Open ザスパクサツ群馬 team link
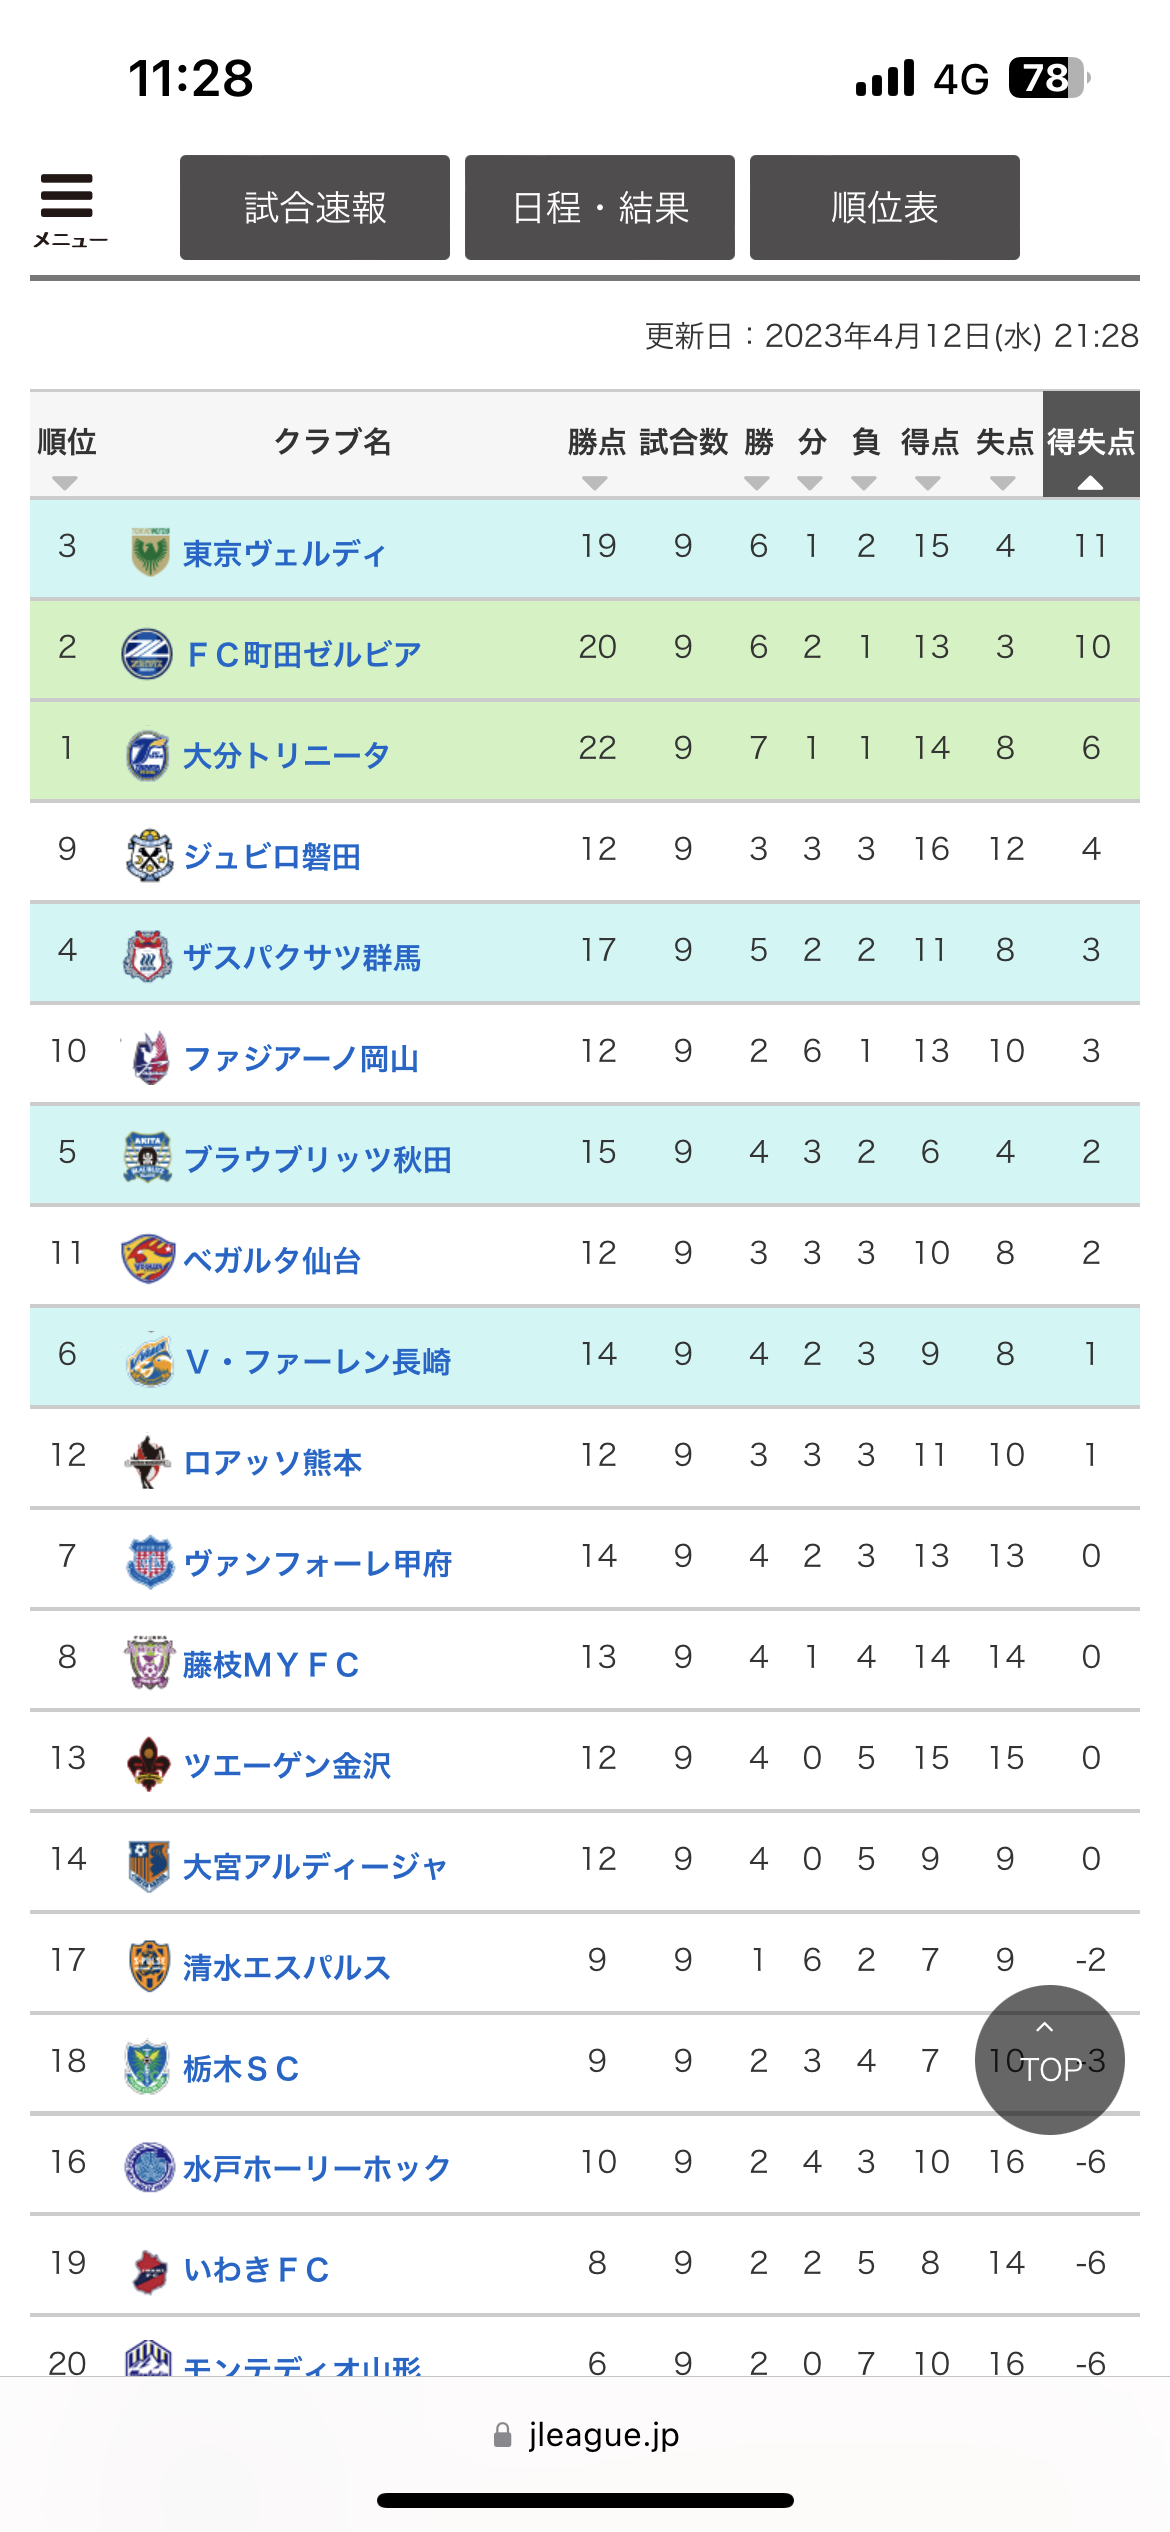Viewport: 1170px width, 2532px height. 302,957
